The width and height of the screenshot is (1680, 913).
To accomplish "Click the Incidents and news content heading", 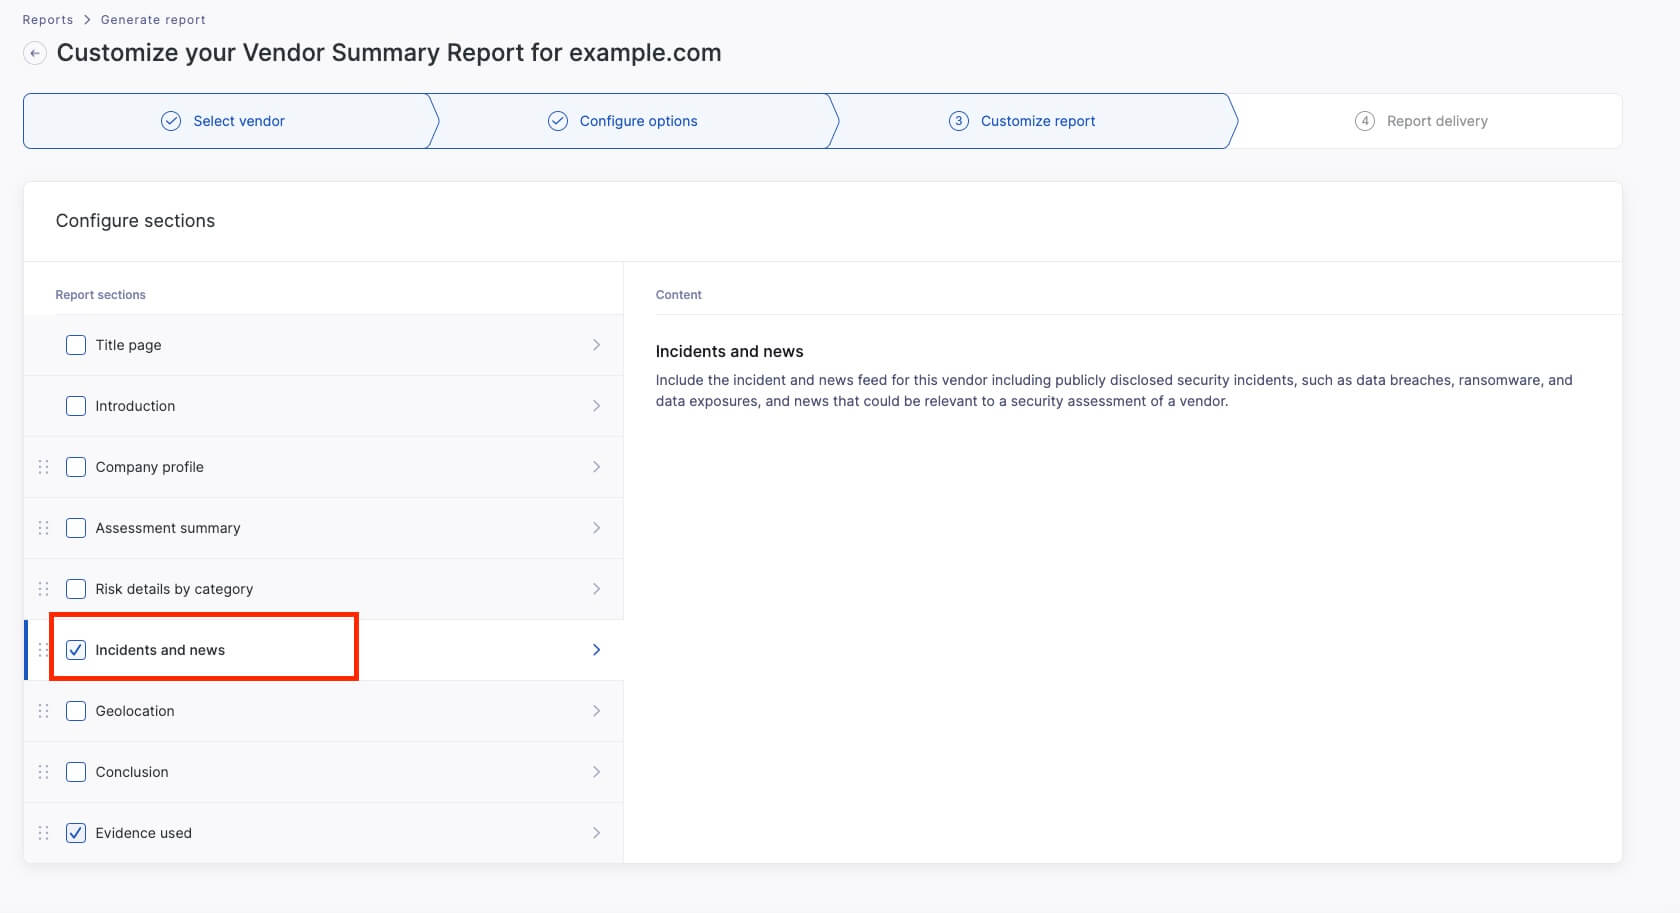I will 729,352.
